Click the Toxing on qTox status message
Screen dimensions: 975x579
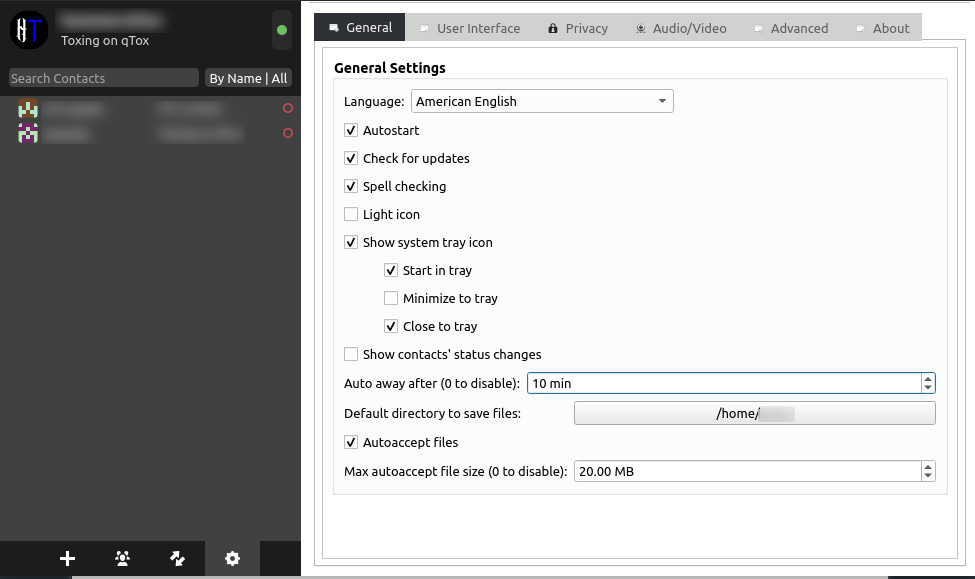105,41
